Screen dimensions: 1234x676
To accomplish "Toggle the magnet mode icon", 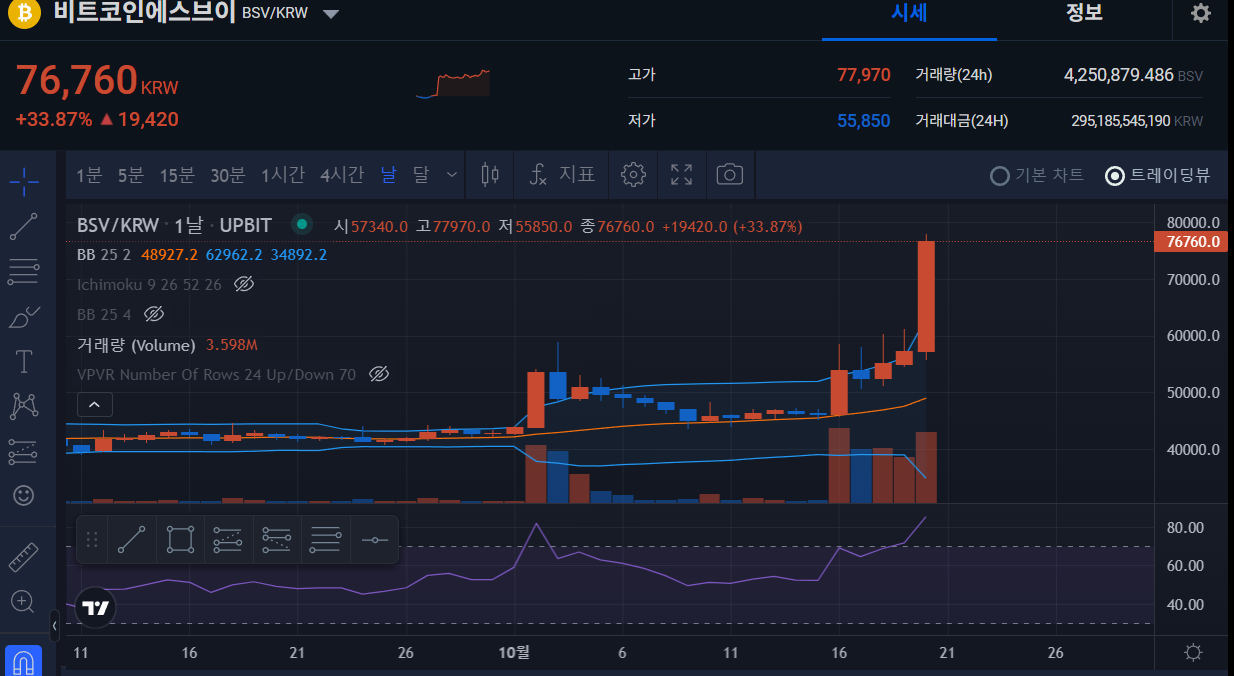I will pyautogui.click(x=24, y=662).
